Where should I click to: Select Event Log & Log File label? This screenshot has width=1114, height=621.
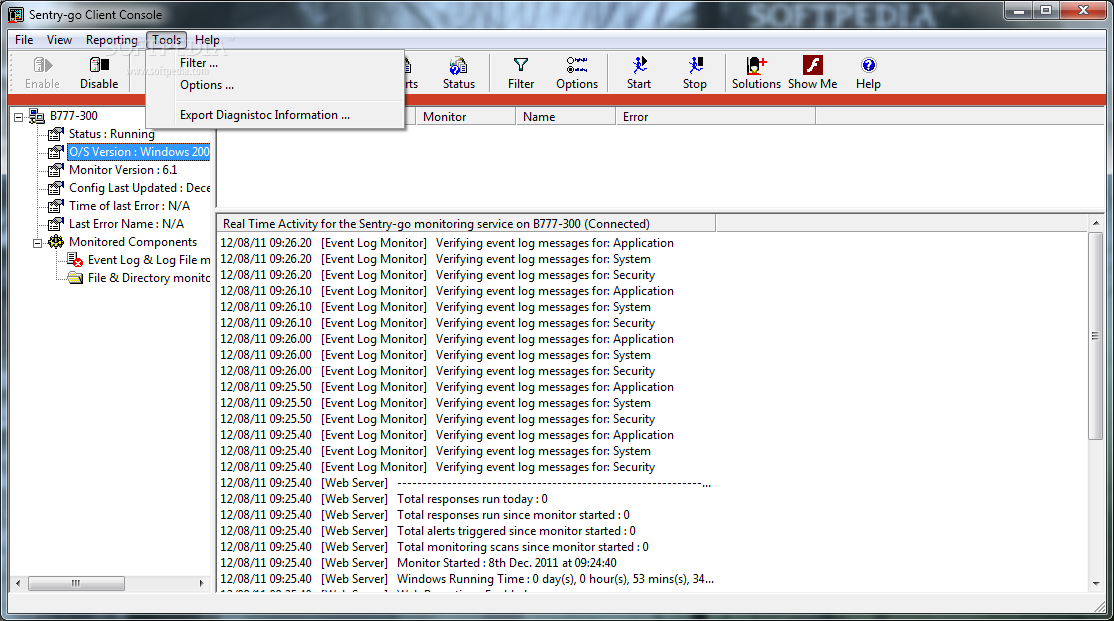click(x=149, y=260)
